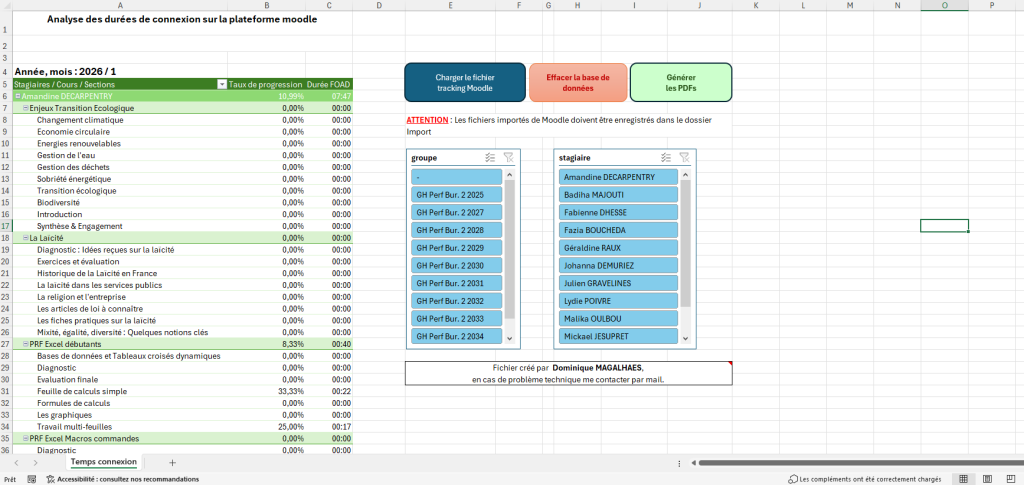
Task: Collapse PRF Excel Macros commandes group
Action: (25, 439)
